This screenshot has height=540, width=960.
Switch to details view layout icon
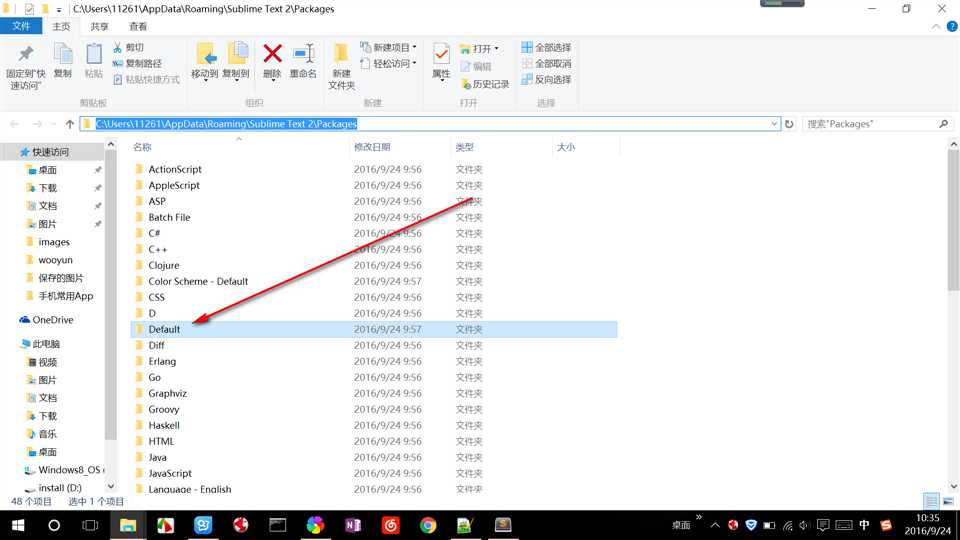pos(931,501)
